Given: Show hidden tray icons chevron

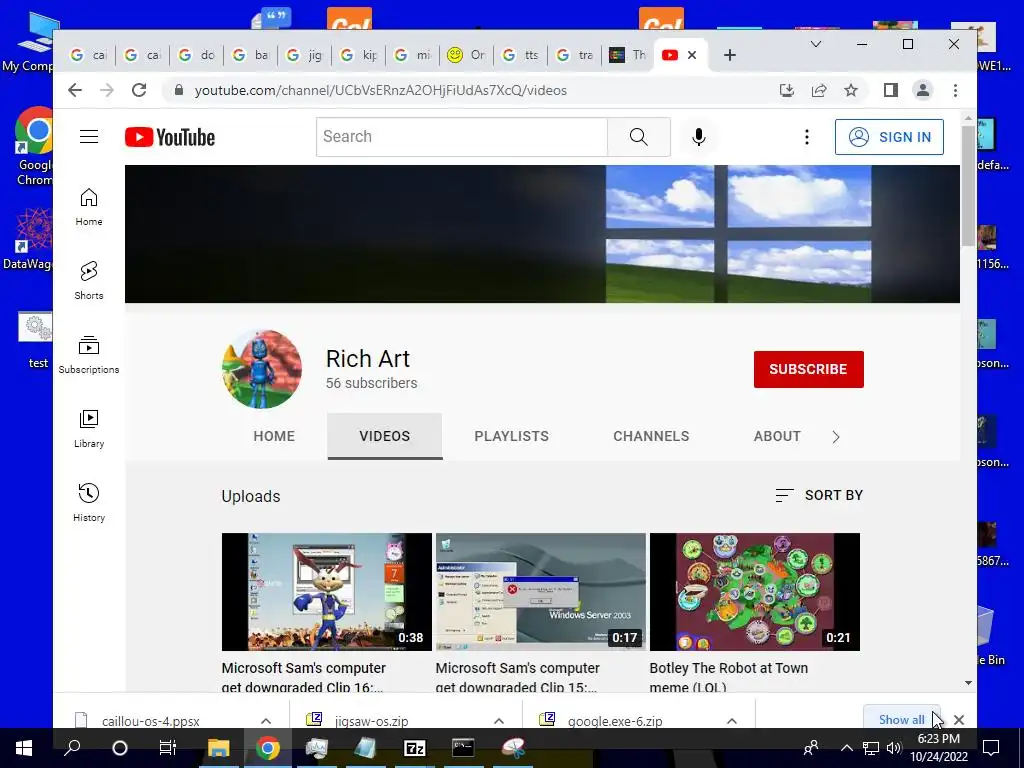Looking at the screenshot, I should coord(846,748).
